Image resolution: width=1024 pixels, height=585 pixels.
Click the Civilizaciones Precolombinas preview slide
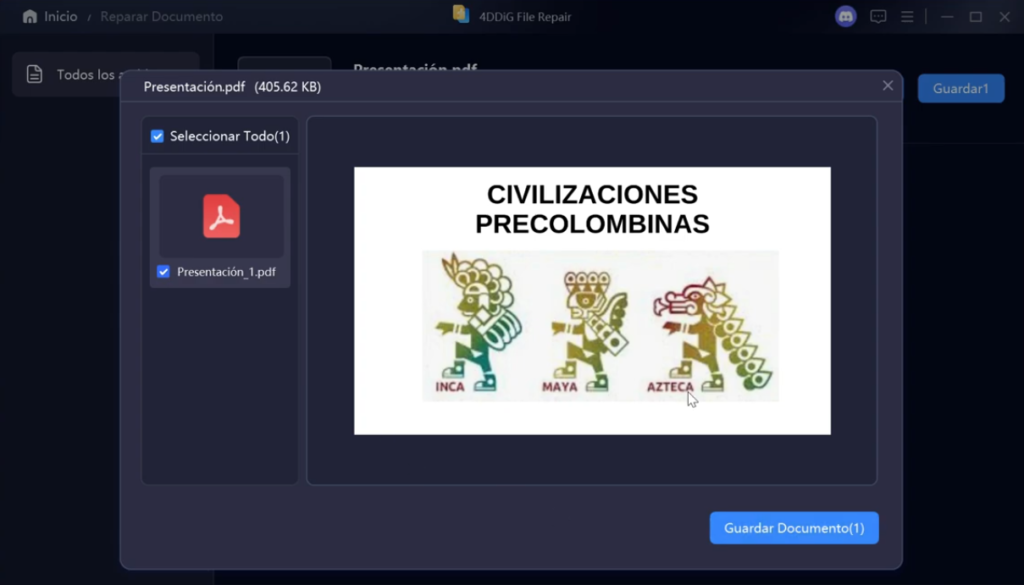coord(592,300)
